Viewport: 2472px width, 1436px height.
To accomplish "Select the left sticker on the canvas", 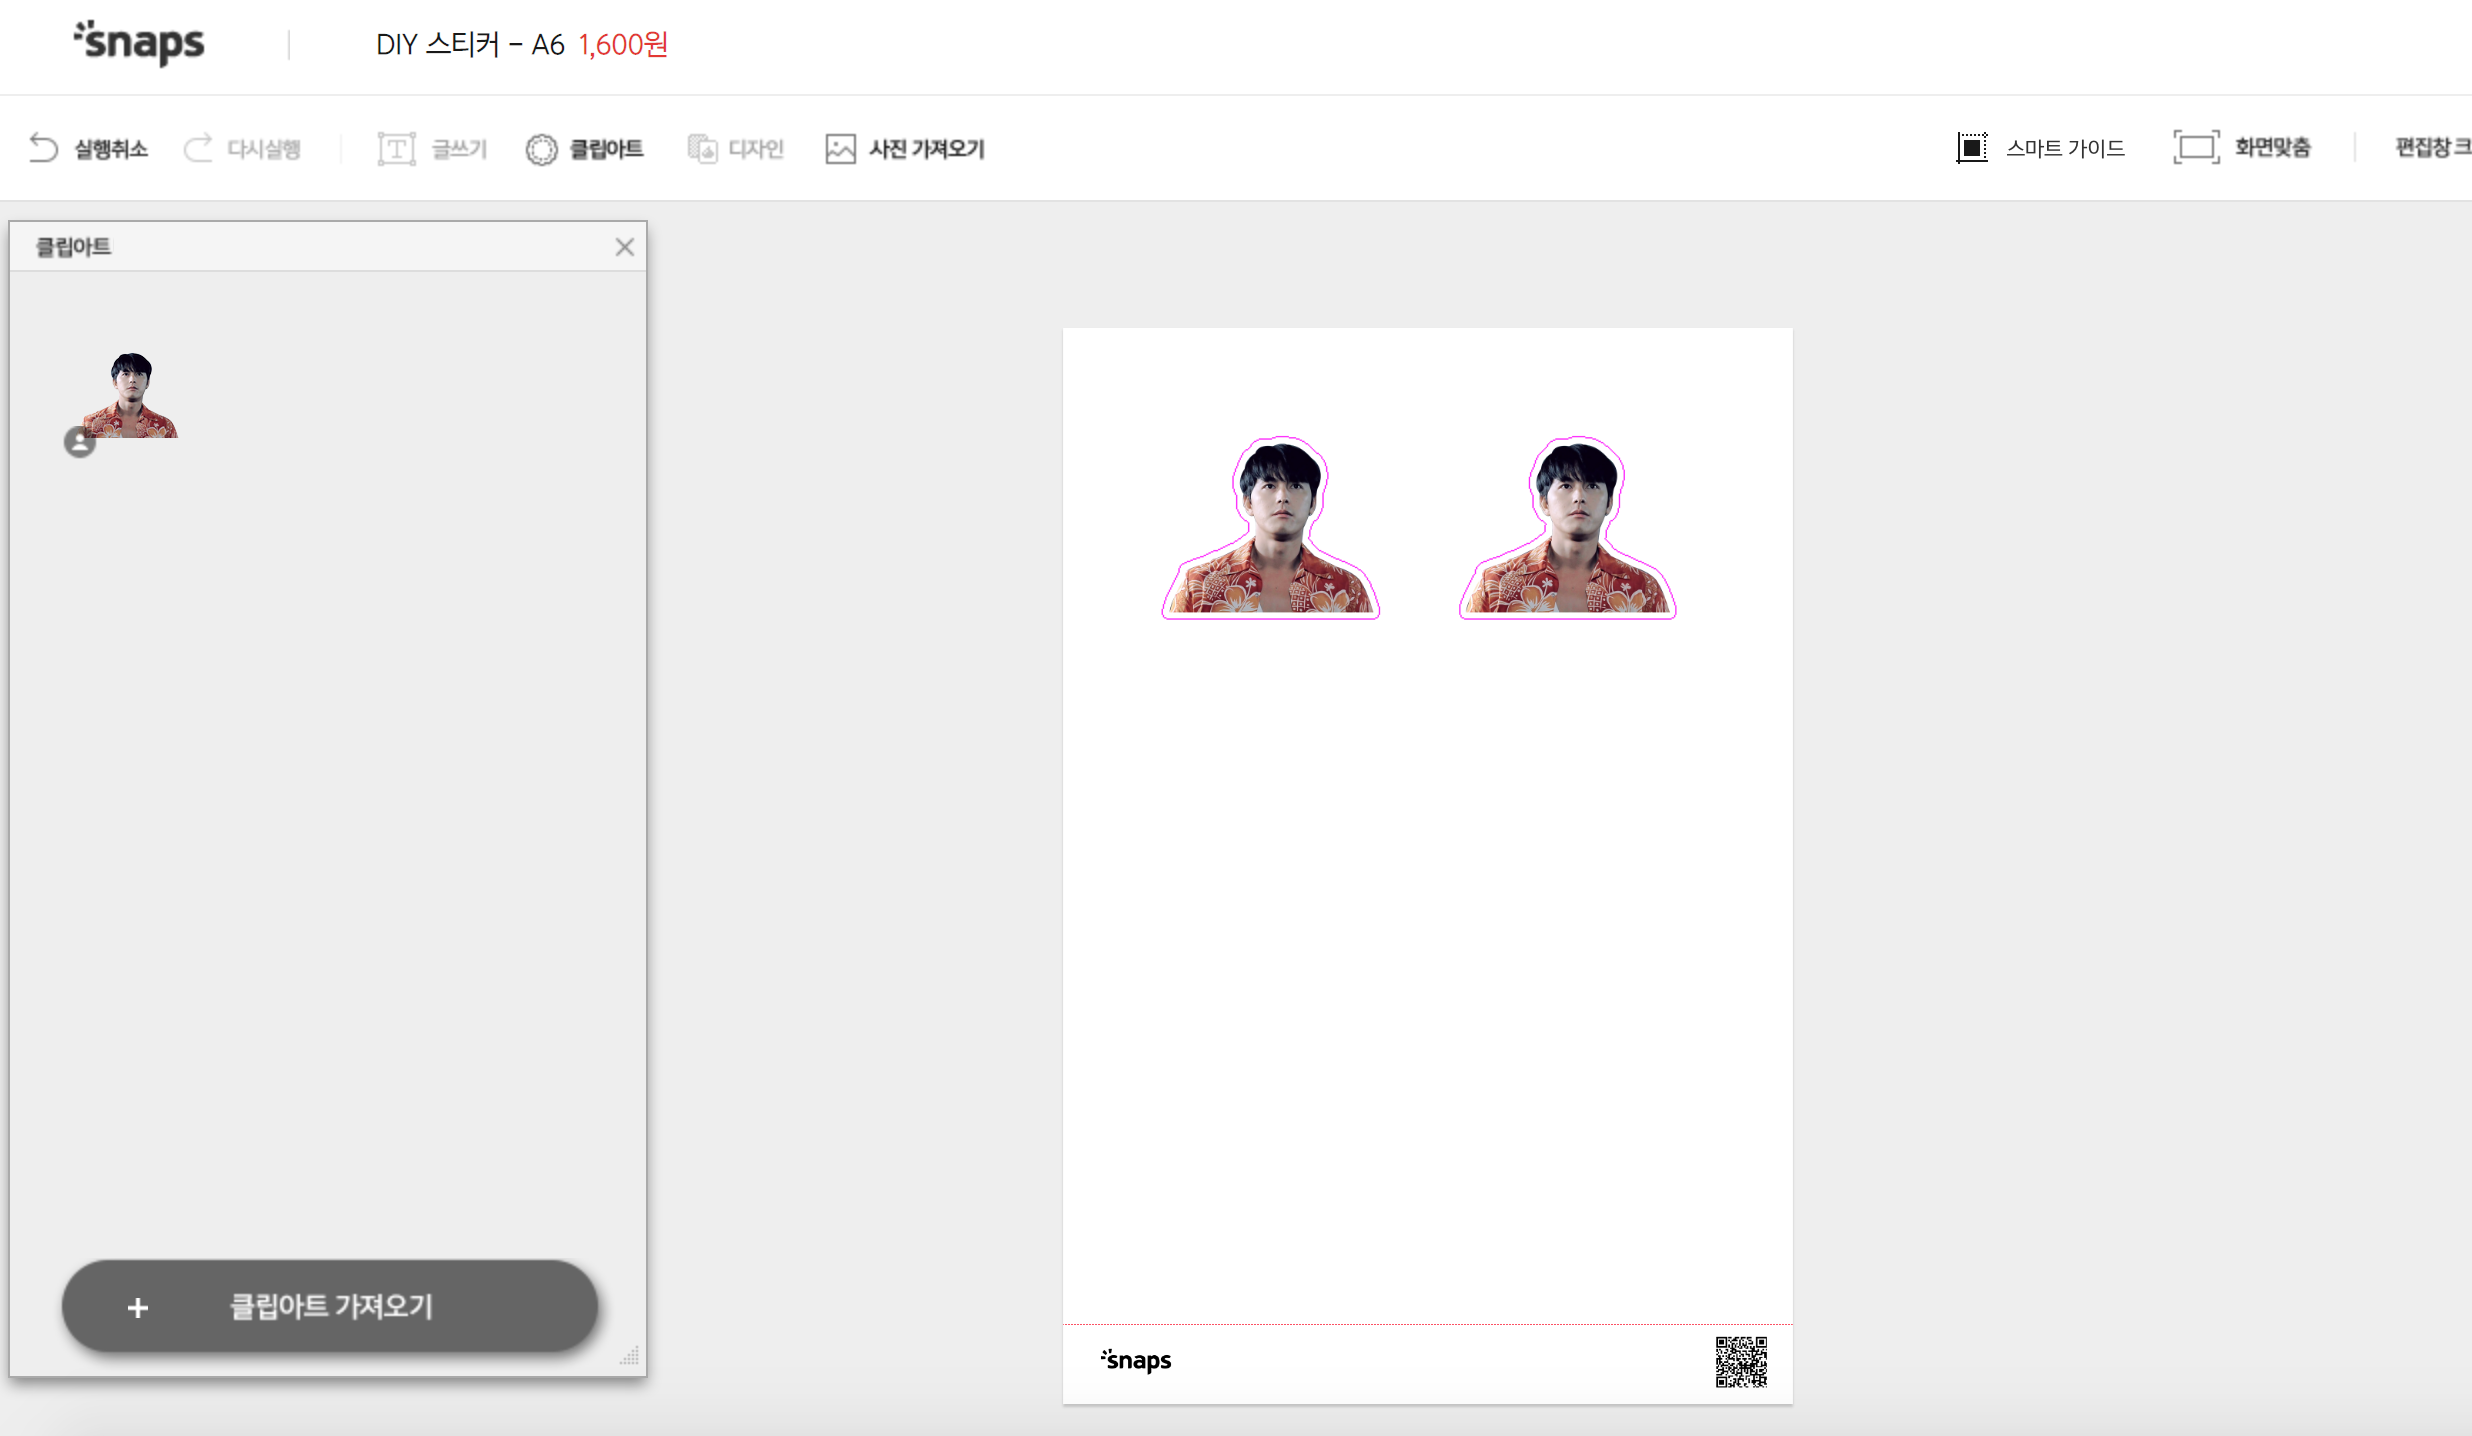I will [x=1271, y=530].
